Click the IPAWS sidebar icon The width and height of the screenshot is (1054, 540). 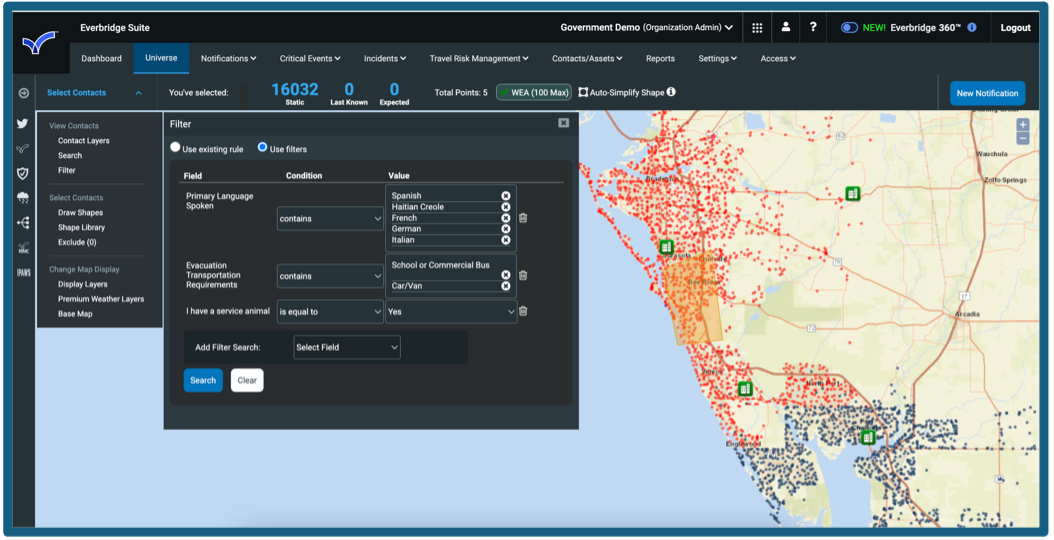coord(23,272)
